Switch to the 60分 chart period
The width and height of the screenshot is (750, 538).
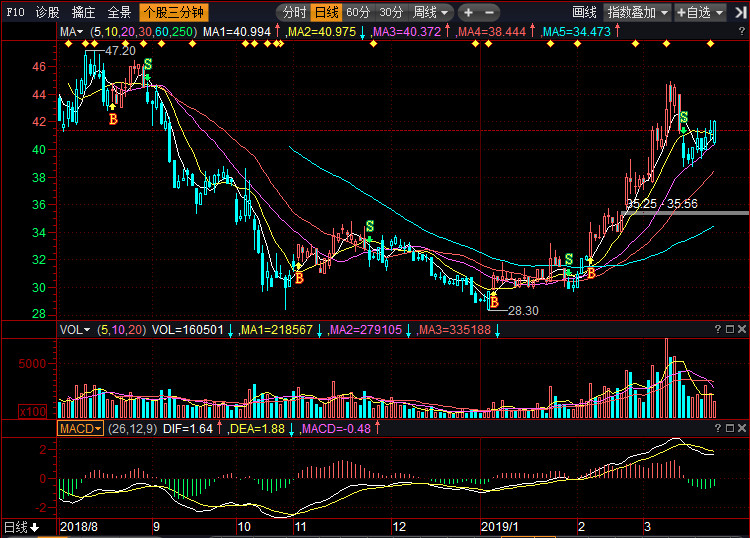tap(358, 12)
